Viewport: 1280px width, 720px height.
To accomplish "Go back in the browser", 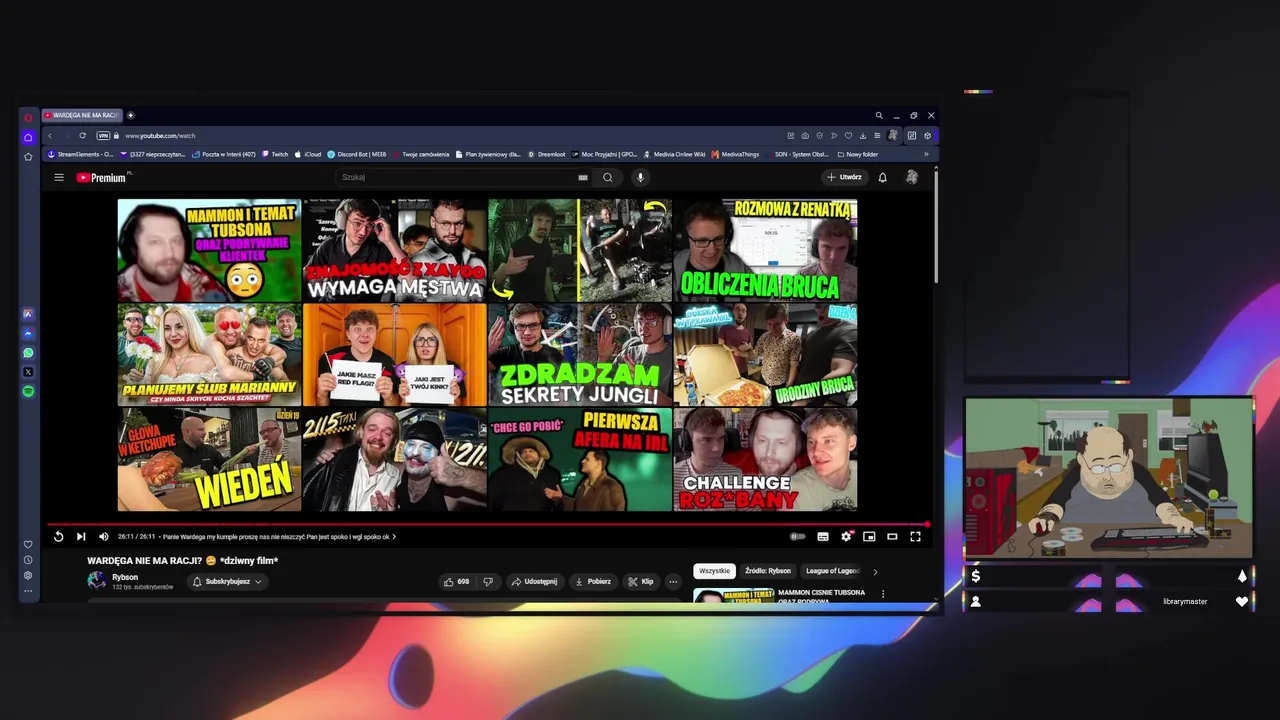I will 50,136.
